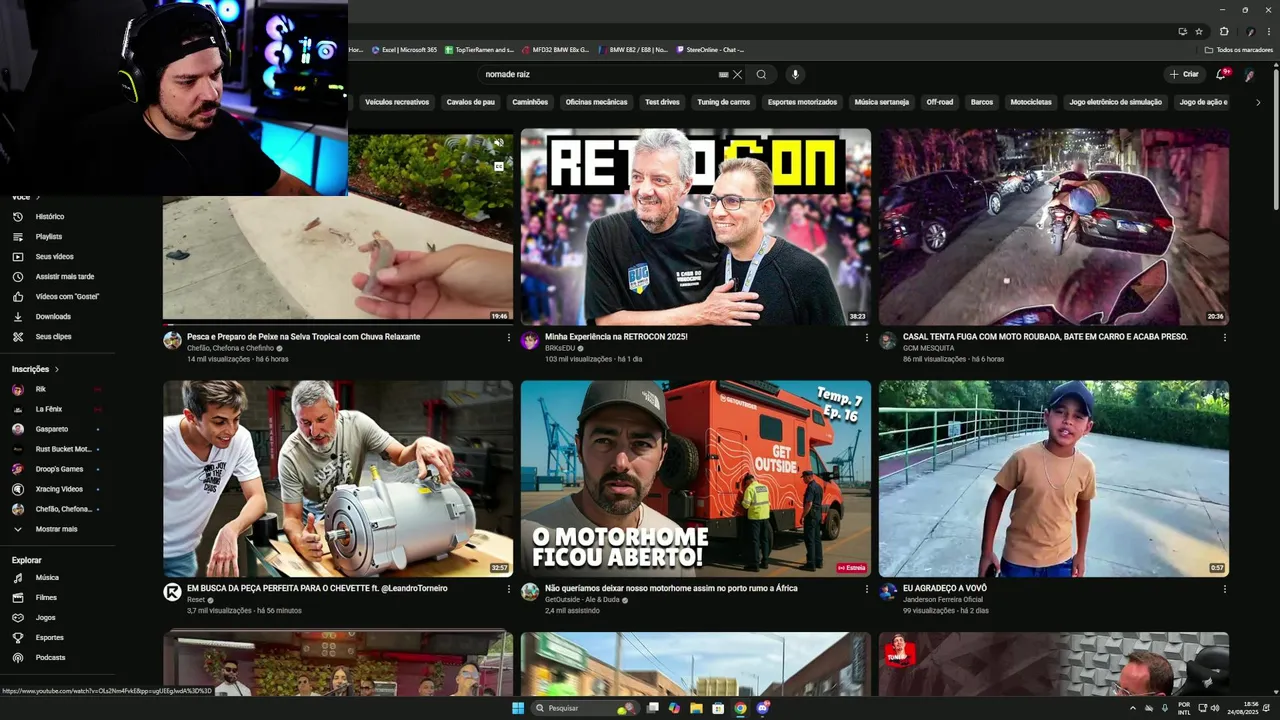Open Seus vídeos from the sidebar
The height and width of the screenshot is (720, 1280).
55,256
